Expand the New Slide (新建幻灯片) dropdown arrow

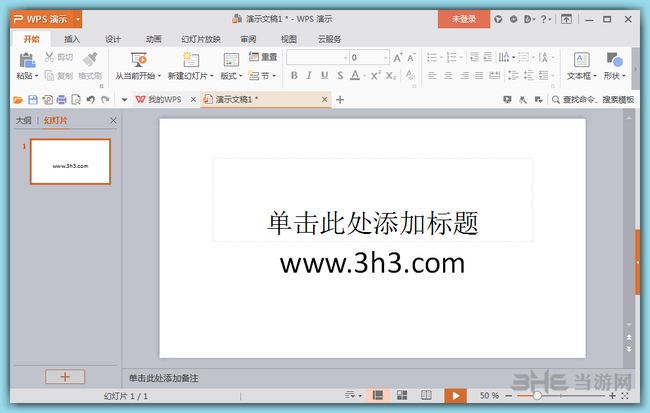(x=211, y=76)
